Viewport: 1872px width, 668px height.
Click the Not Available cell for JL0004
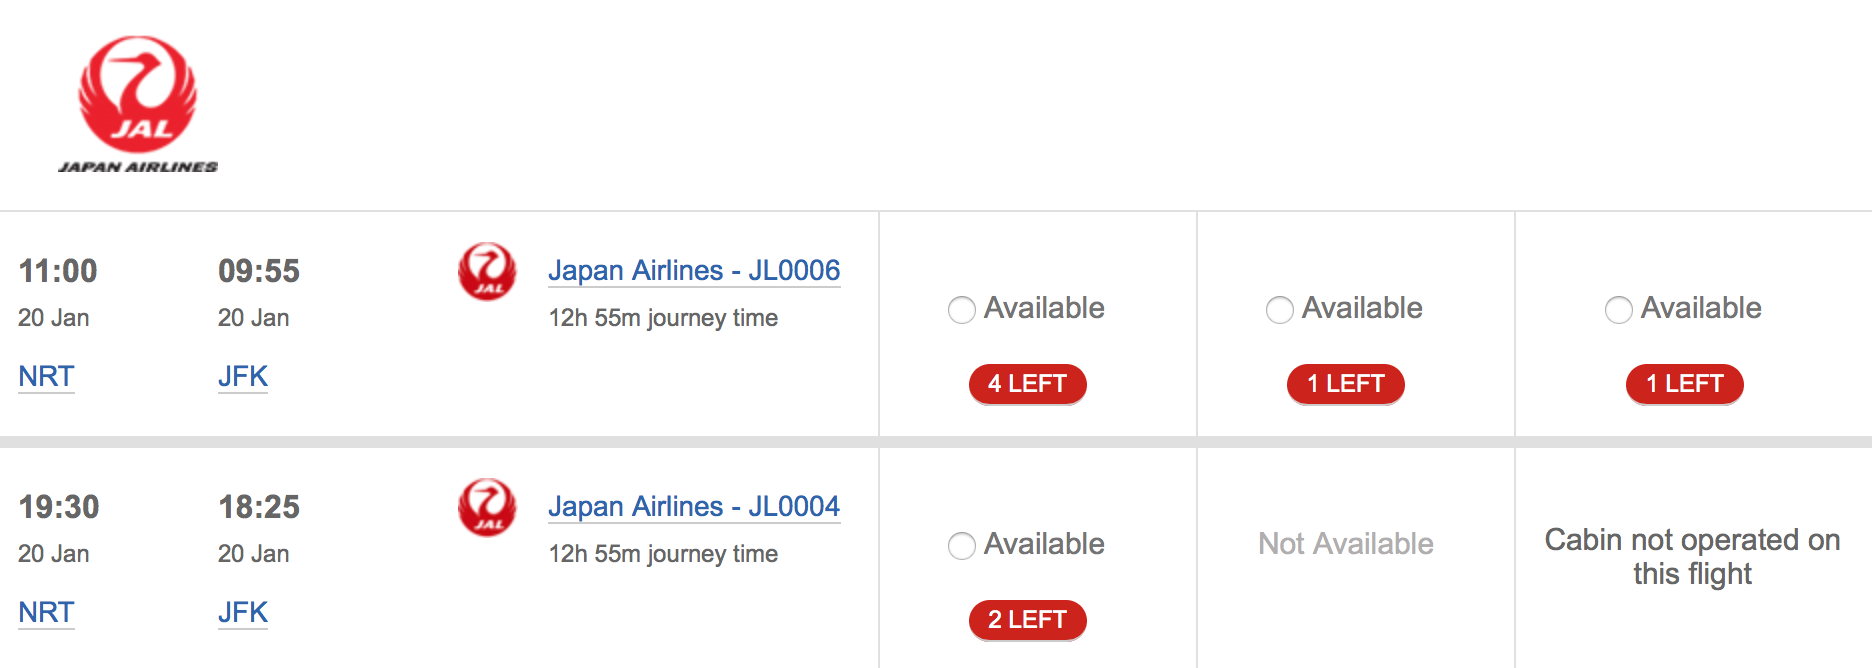click(x=1346, y=544)
